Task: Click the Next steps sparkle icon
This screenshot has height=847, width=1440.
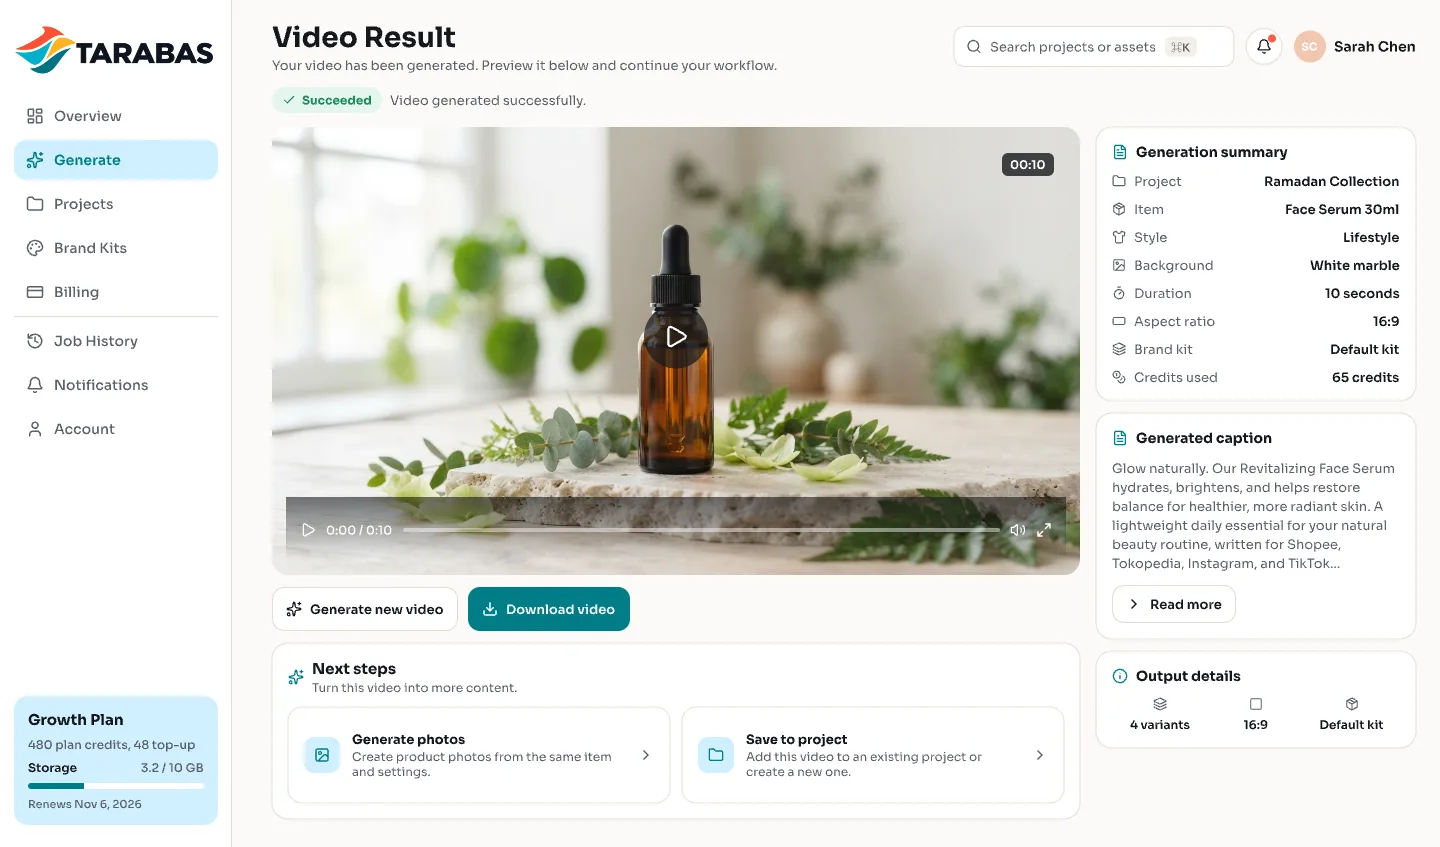Action: 296,677
